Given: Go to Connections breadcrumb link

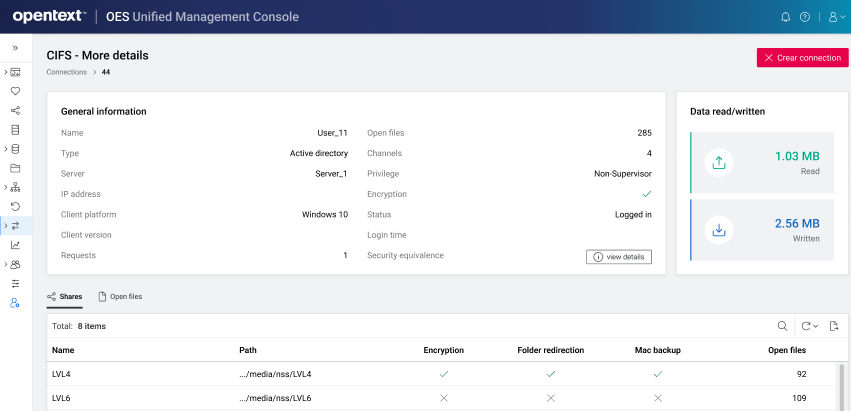Looking at the screenshot, I should 66,72.
